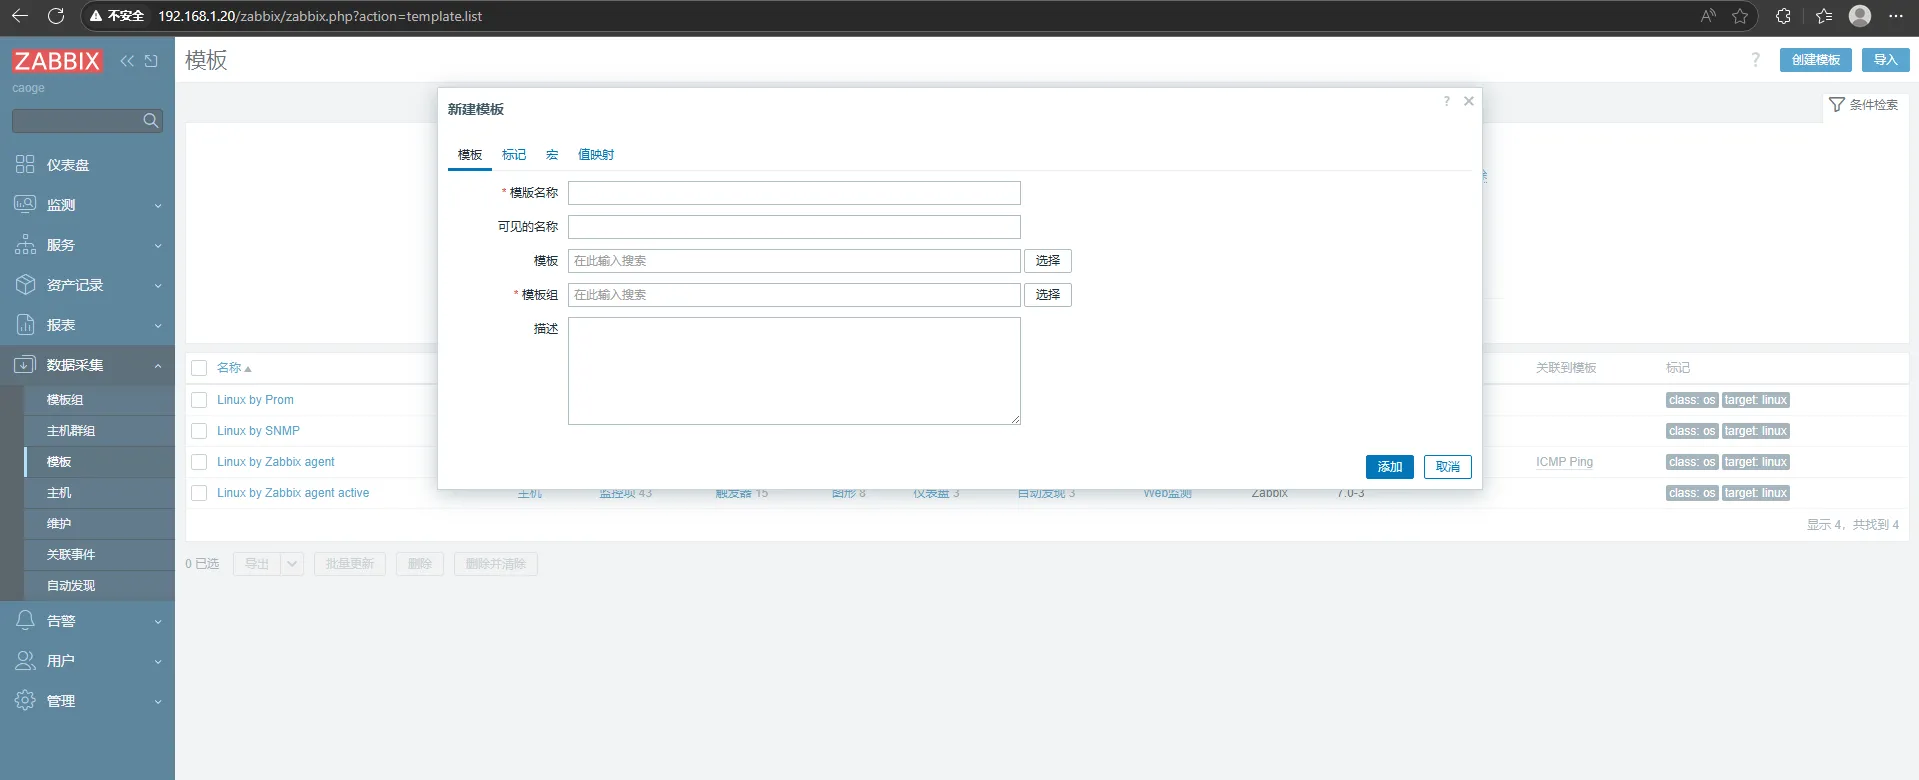Click the 资产记录 inventory icon
This screenshot has width=1919, height=780.
25,284
